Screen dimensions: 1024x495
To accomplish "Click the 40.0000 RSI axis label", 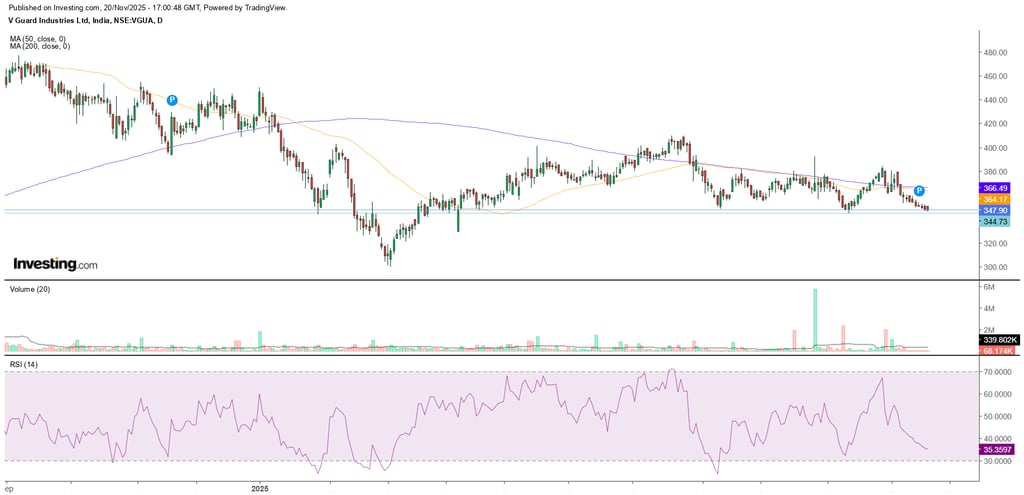I will point(998,439).
